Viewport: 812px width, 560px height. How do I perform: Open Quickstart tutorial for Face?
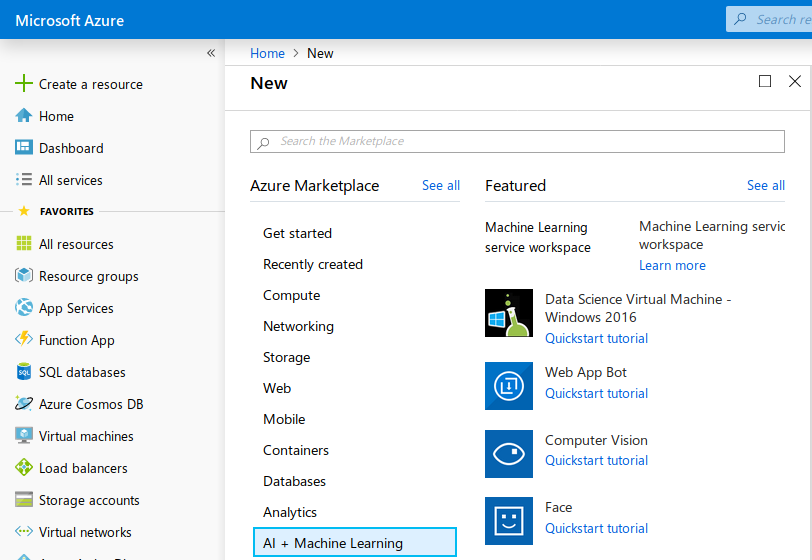[596, 528]
